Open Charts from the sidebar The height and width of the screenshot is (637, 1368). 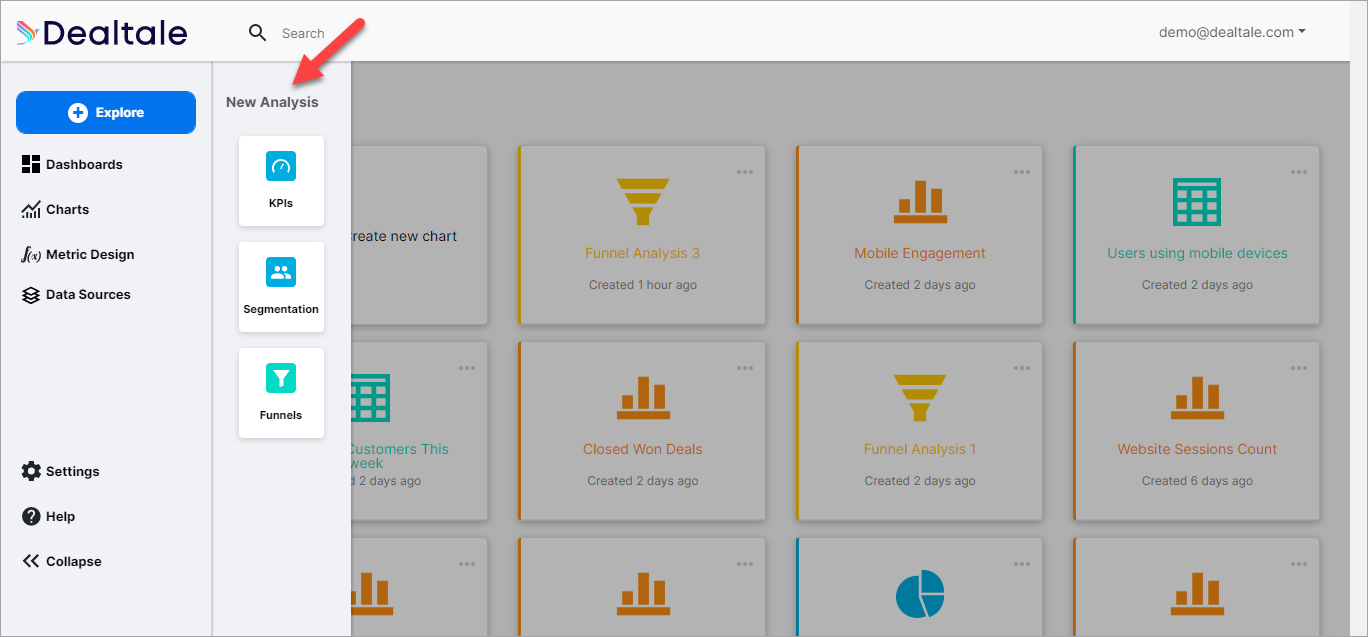pos(56,209)
